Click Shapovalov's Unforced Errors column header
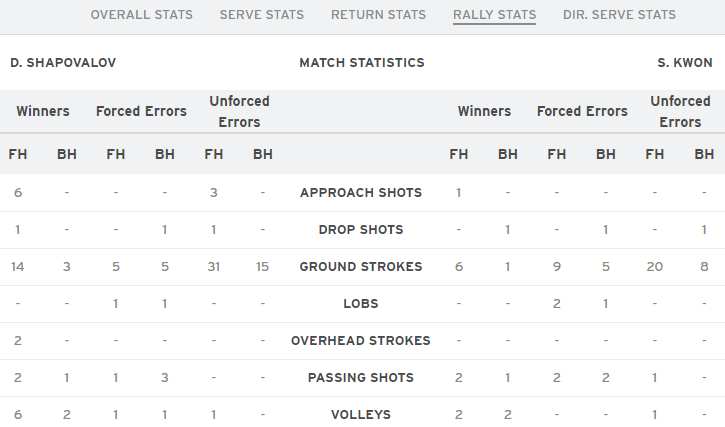Viewport: 725px width, 427px height. click(x=239, y=111)
